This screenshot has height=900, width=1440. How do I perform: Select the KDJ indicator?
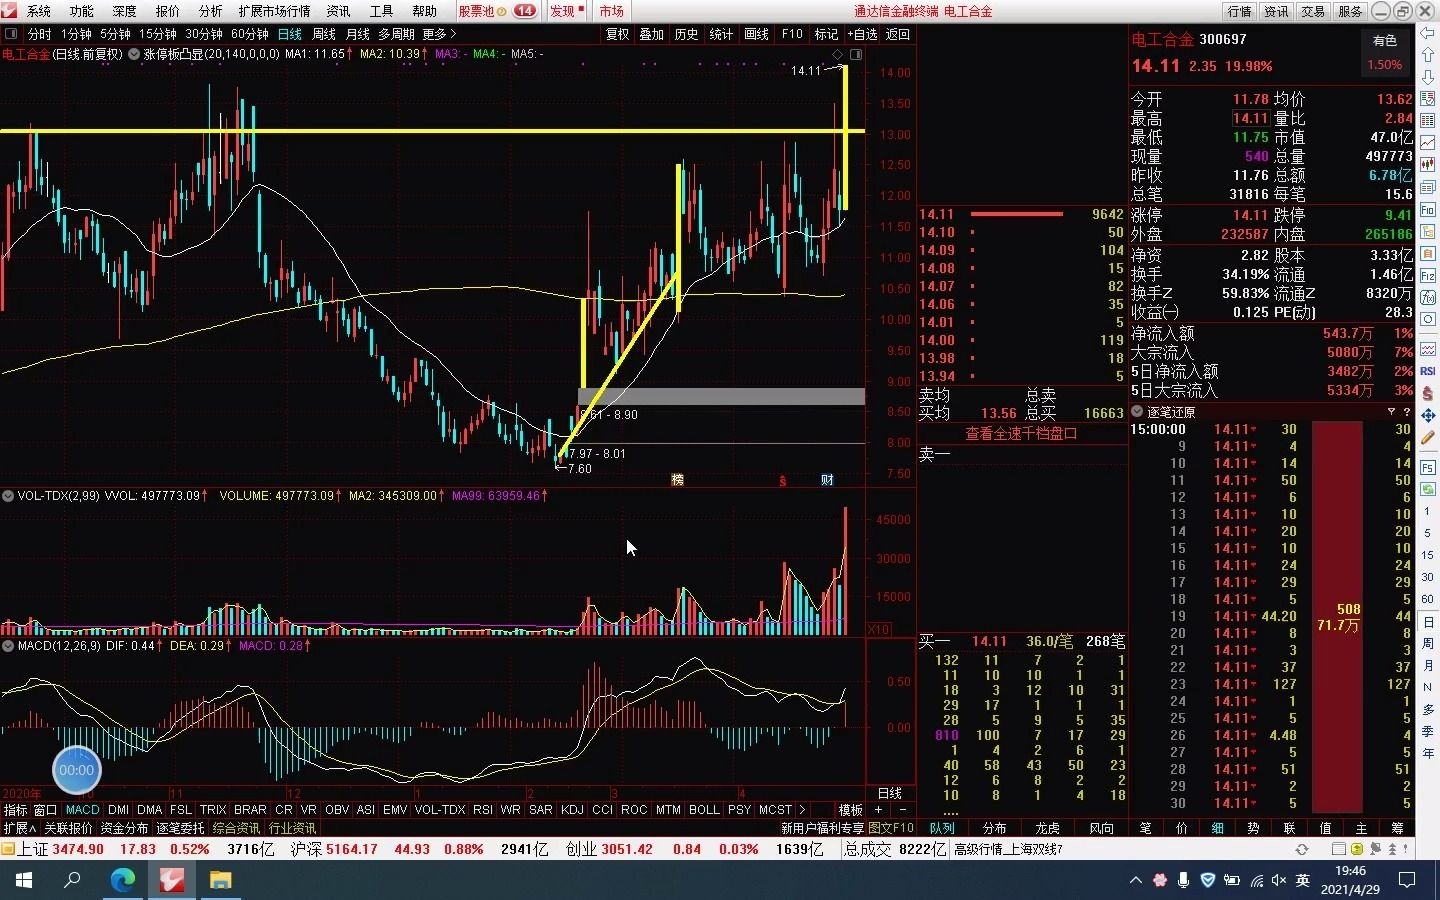[x=572, y=810]
